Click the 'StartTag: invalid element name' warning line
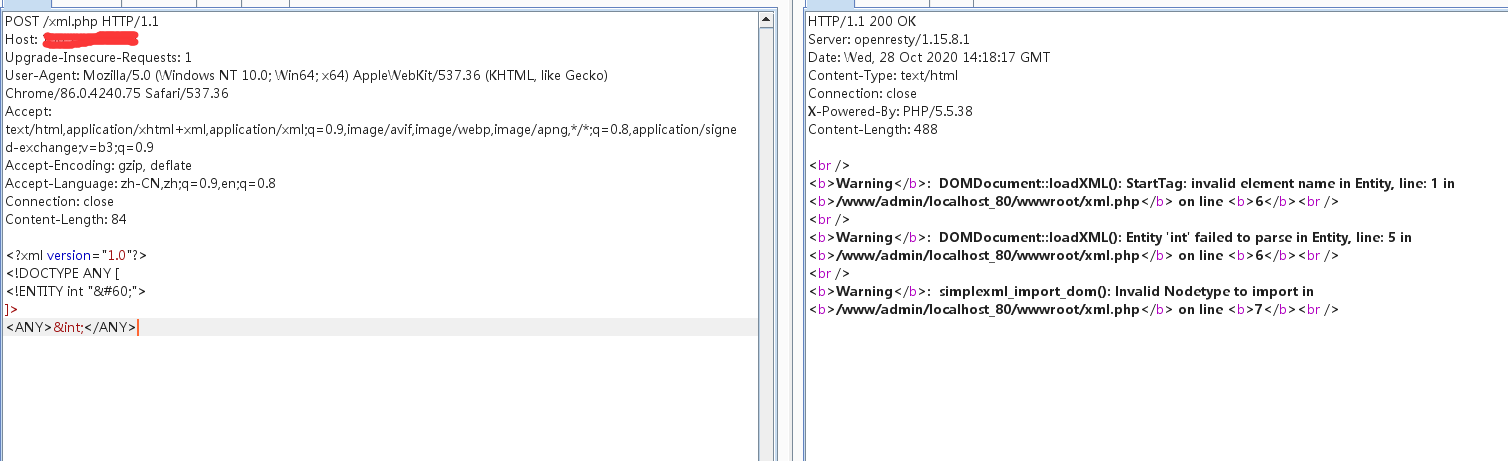This screenshot has height=461, width=1508. [1131, 183]
